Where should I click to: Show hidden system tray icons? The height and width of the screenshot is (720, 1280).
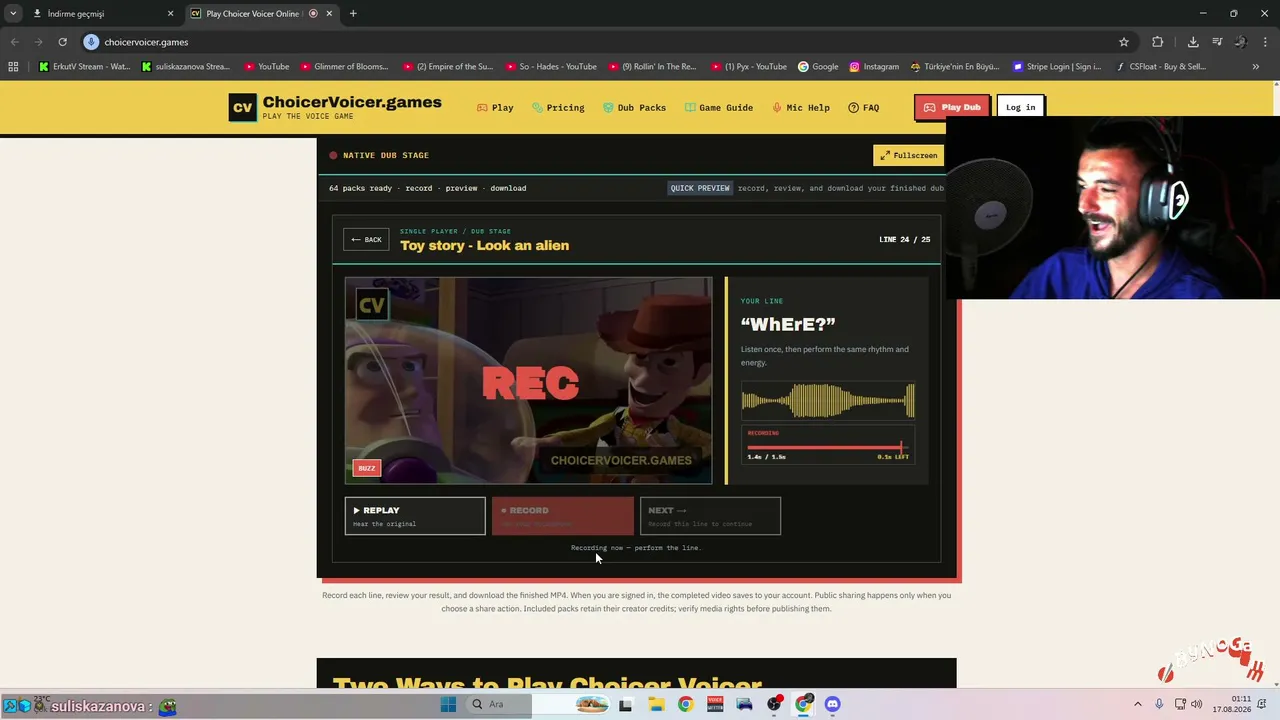(x=1137, y=704)
